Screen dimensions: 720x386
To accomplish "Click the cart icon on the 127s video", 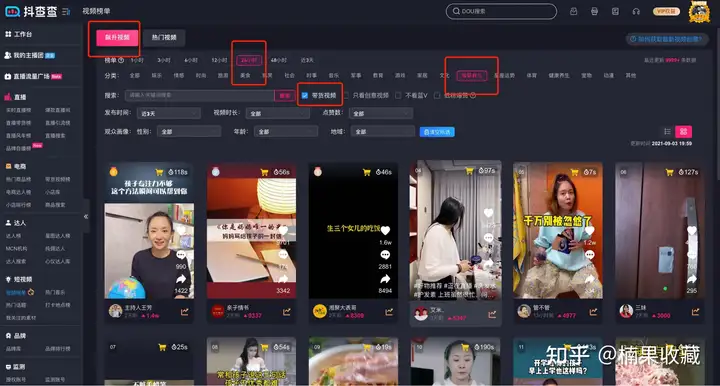I will pyautogui.click(x=669, y=172).
